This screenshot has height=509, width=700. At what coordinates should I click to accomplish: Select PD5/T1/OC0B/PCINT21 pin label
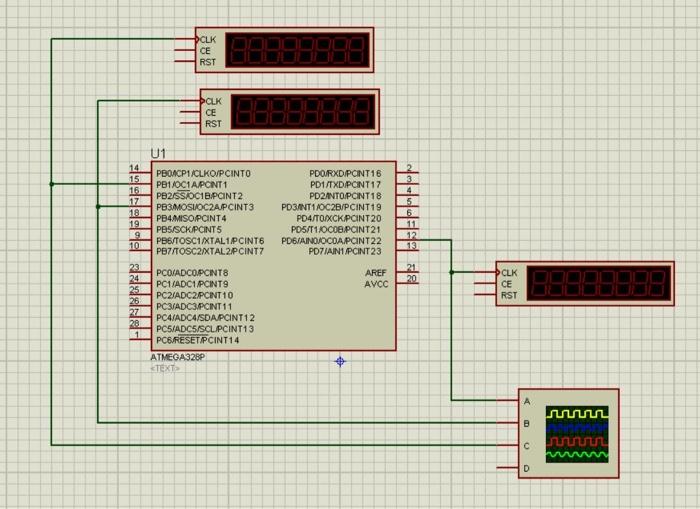pos(336,229)
